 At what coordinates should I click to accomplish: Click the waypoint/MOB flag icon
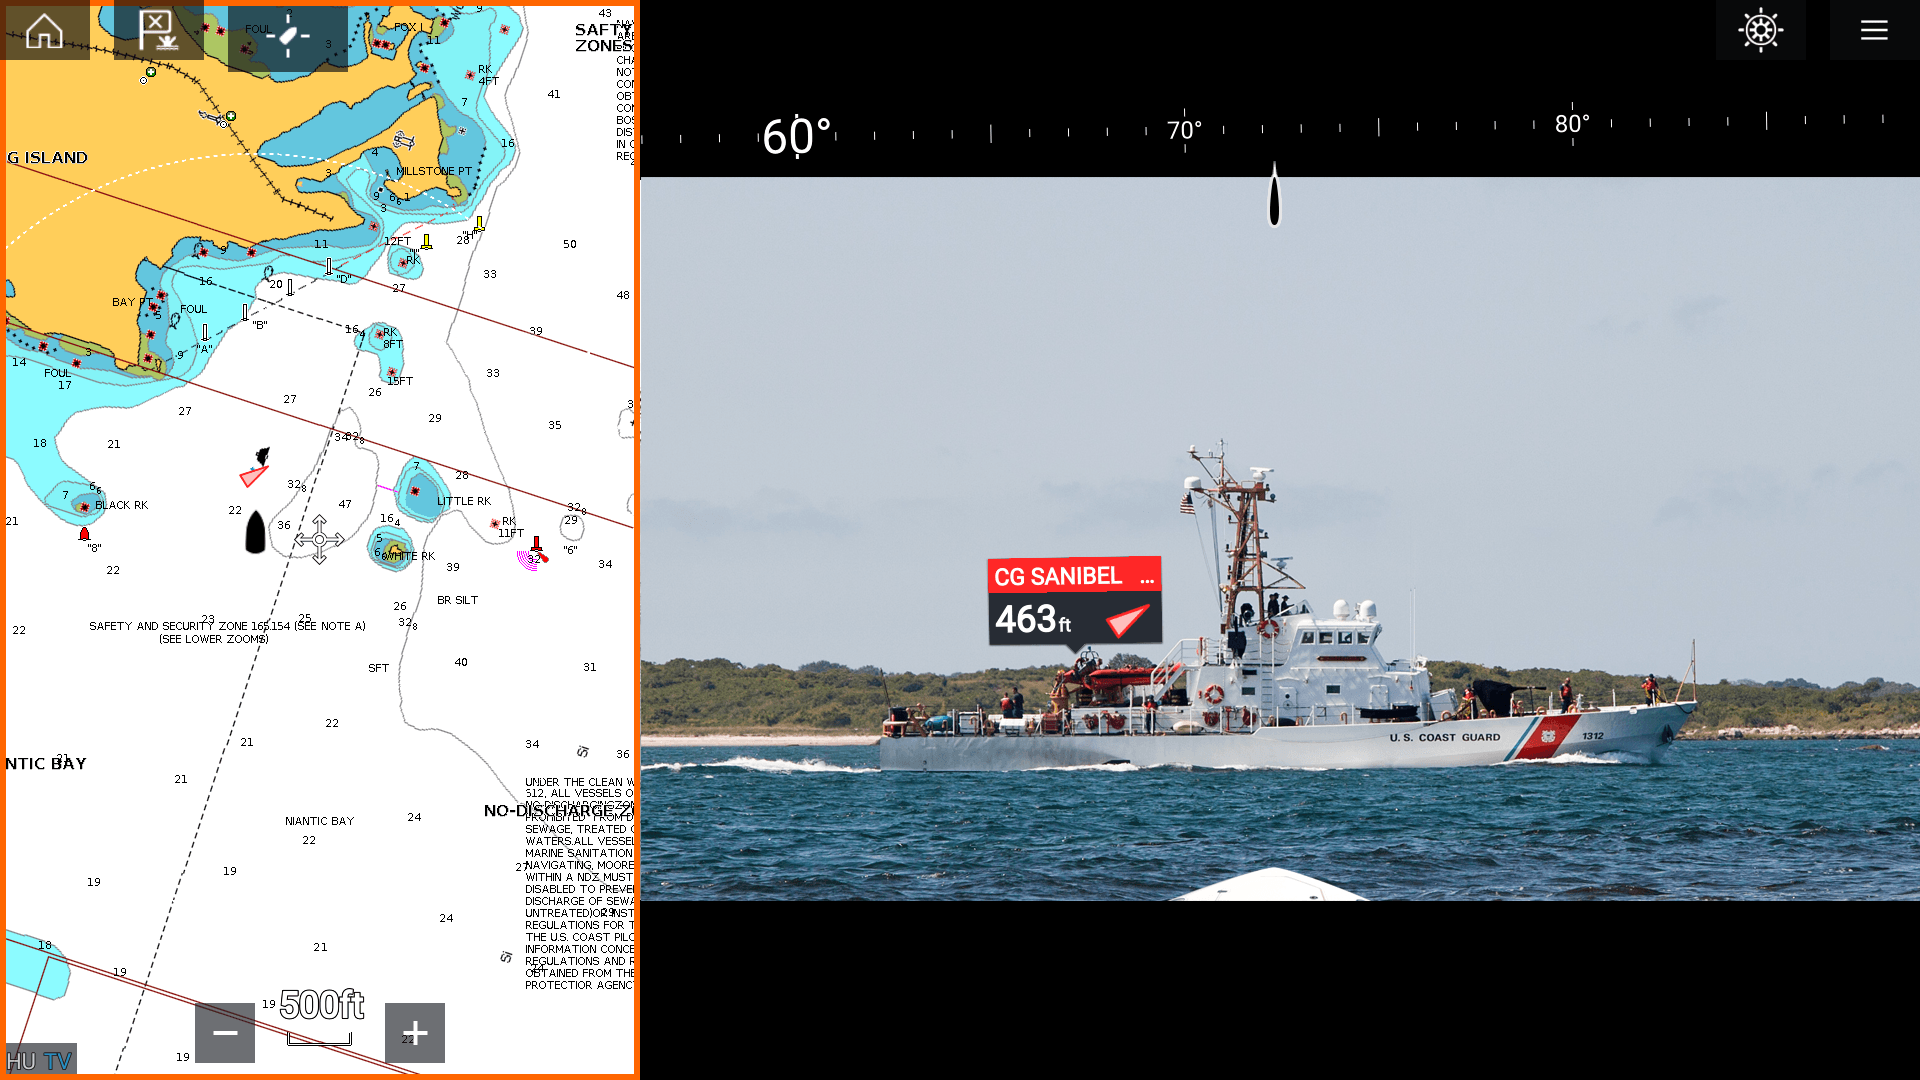tap(158, 30)
